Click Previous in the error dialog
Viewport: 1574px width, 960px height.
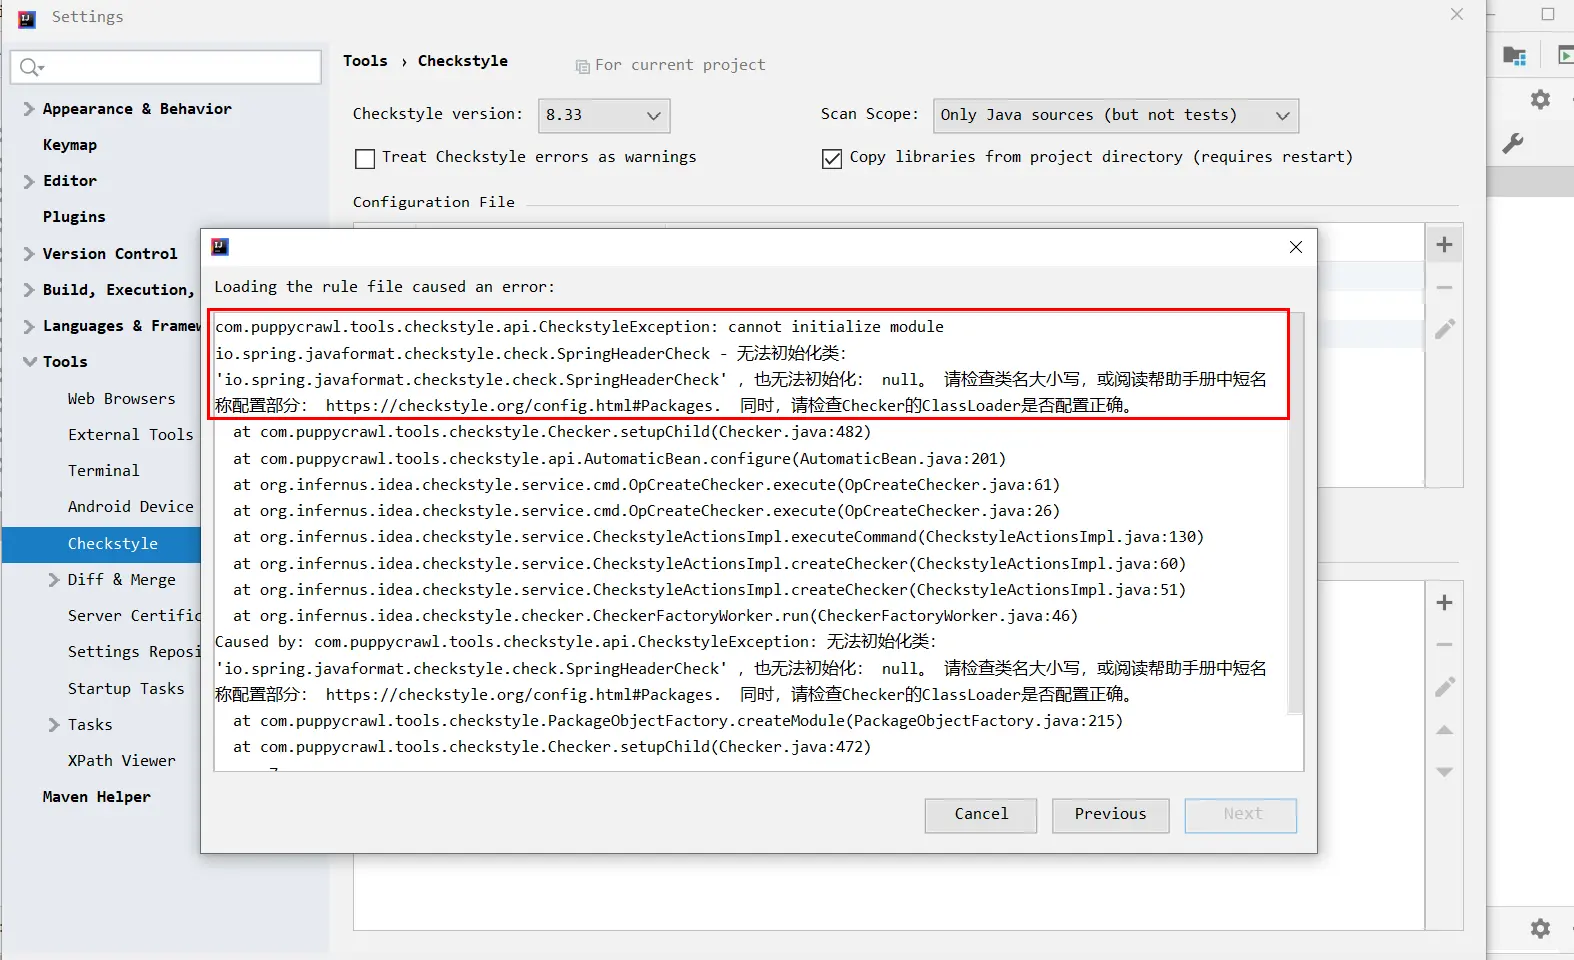point(1110,815)
